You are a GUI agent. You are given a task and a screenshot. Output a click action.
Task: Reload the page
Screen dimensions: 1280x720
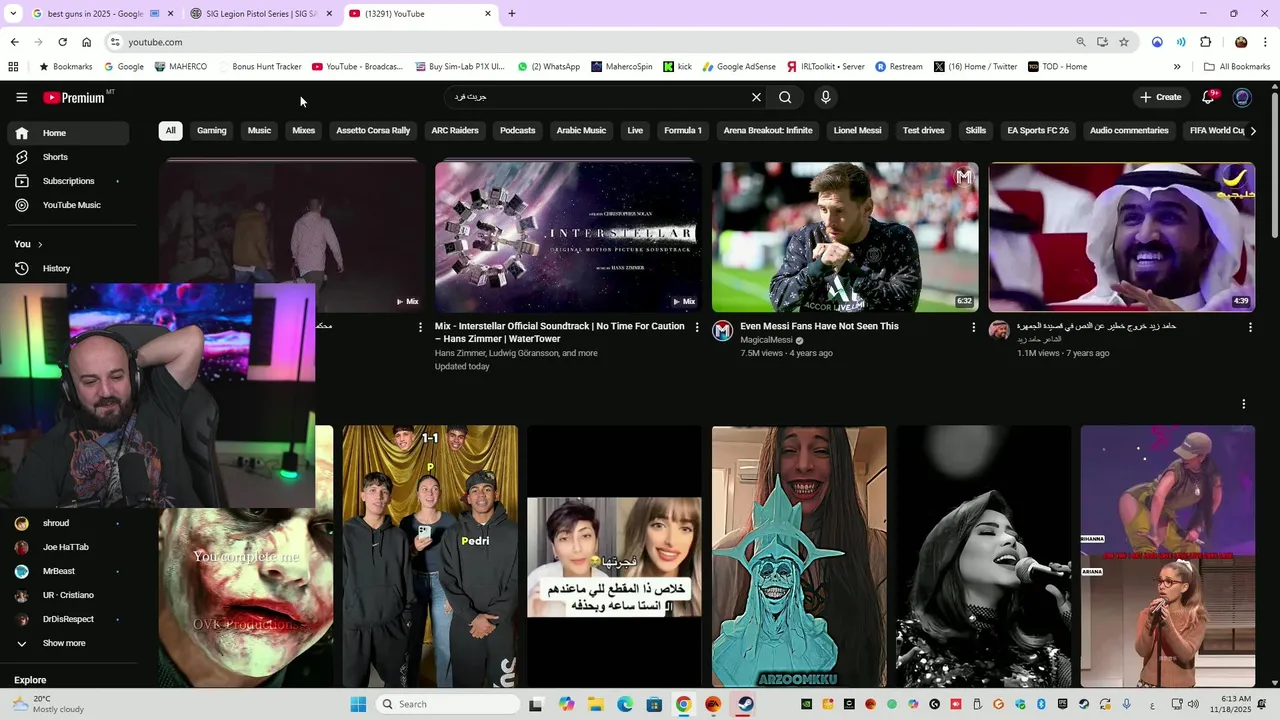click(62, 42)
